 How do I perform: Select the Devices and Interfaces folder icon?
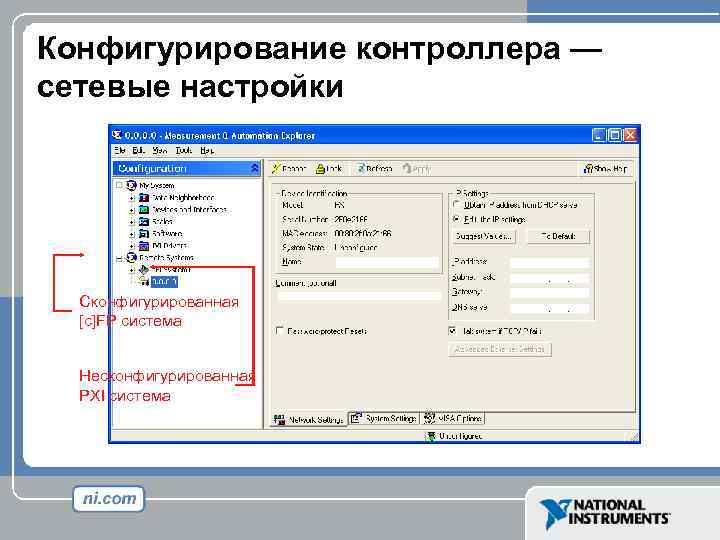[x=144, y=209]
